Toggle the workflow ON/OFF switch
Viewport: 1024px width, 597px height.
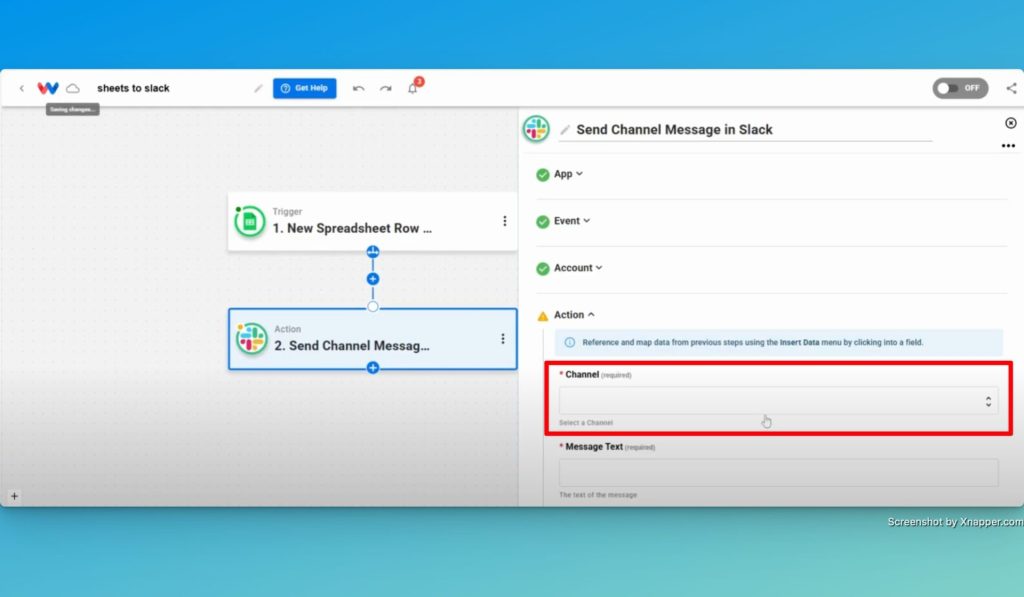(960, 88)
